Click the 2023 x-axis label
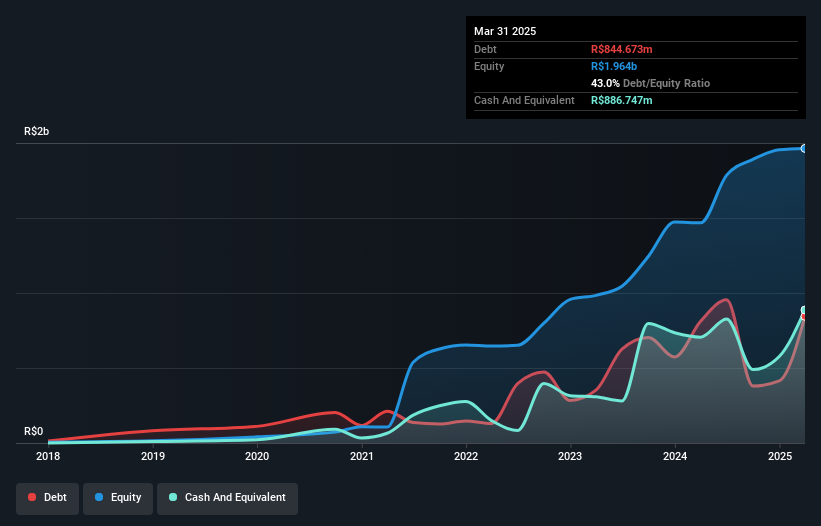Viewport: 821px width, 526px height. coord(570,456)
